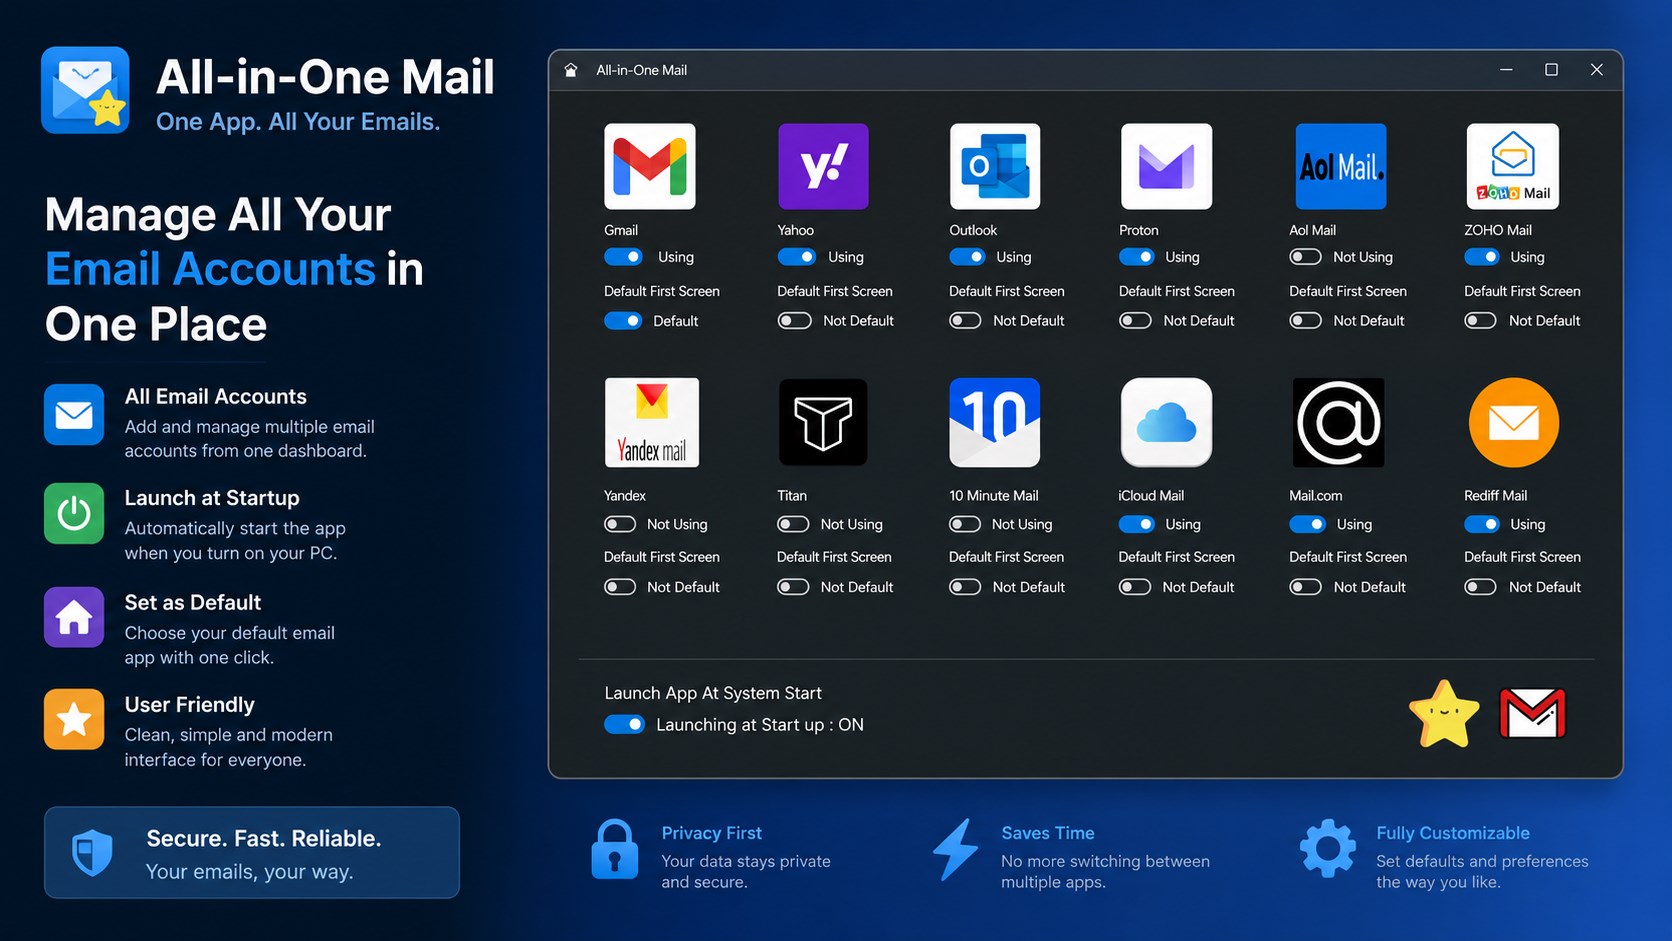Click 'One App. All Your Emails.' tagline
1672x941 pixels.
(x=298, y=122)
